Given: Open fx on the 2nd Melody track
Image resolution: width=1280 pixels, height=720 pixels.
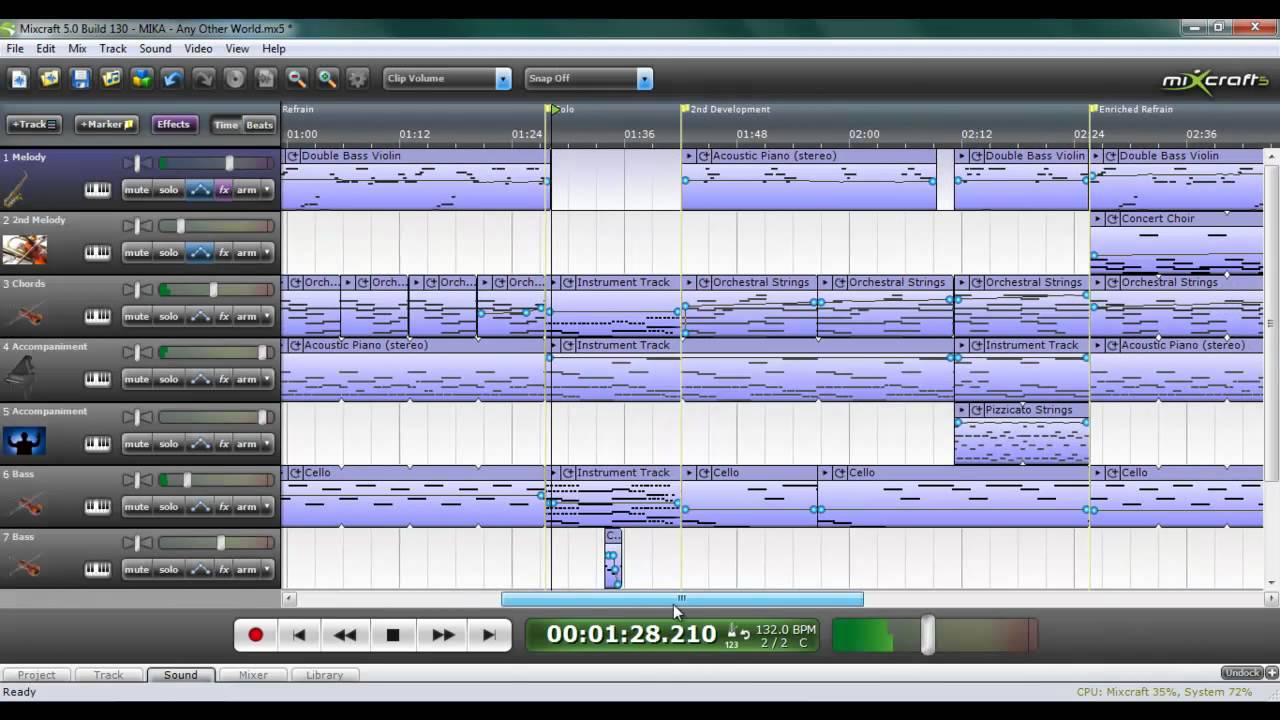Looking at the screenshot, I should click(224, 253).
